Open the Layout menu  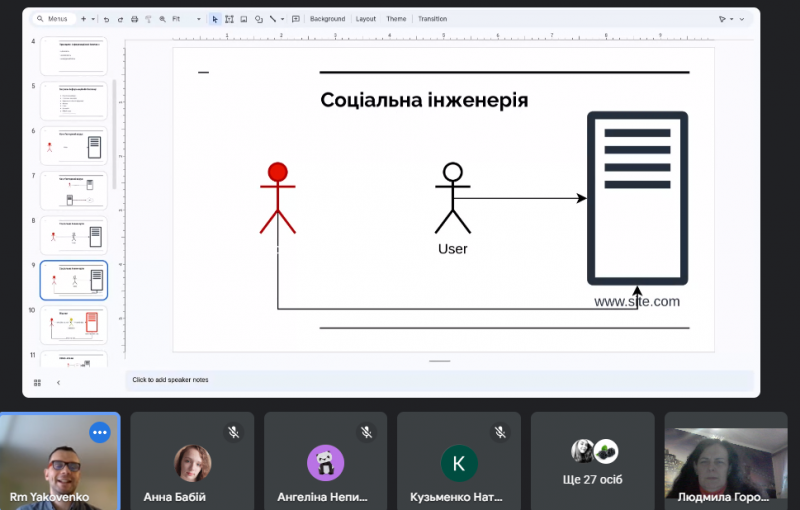coord(365,19)
